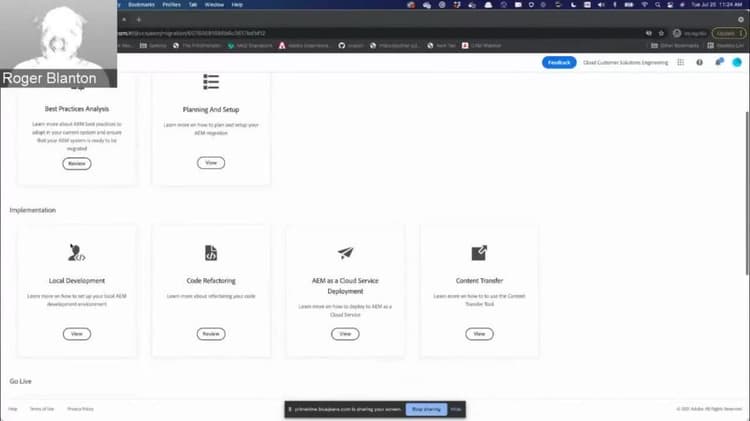Click Hide on the screen sharing bar
This screenshot has width=750, height=421.
[456, 409]
